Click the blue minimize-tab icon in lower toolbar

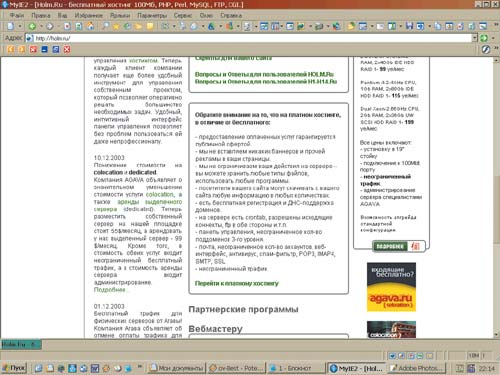click(44, 49)
